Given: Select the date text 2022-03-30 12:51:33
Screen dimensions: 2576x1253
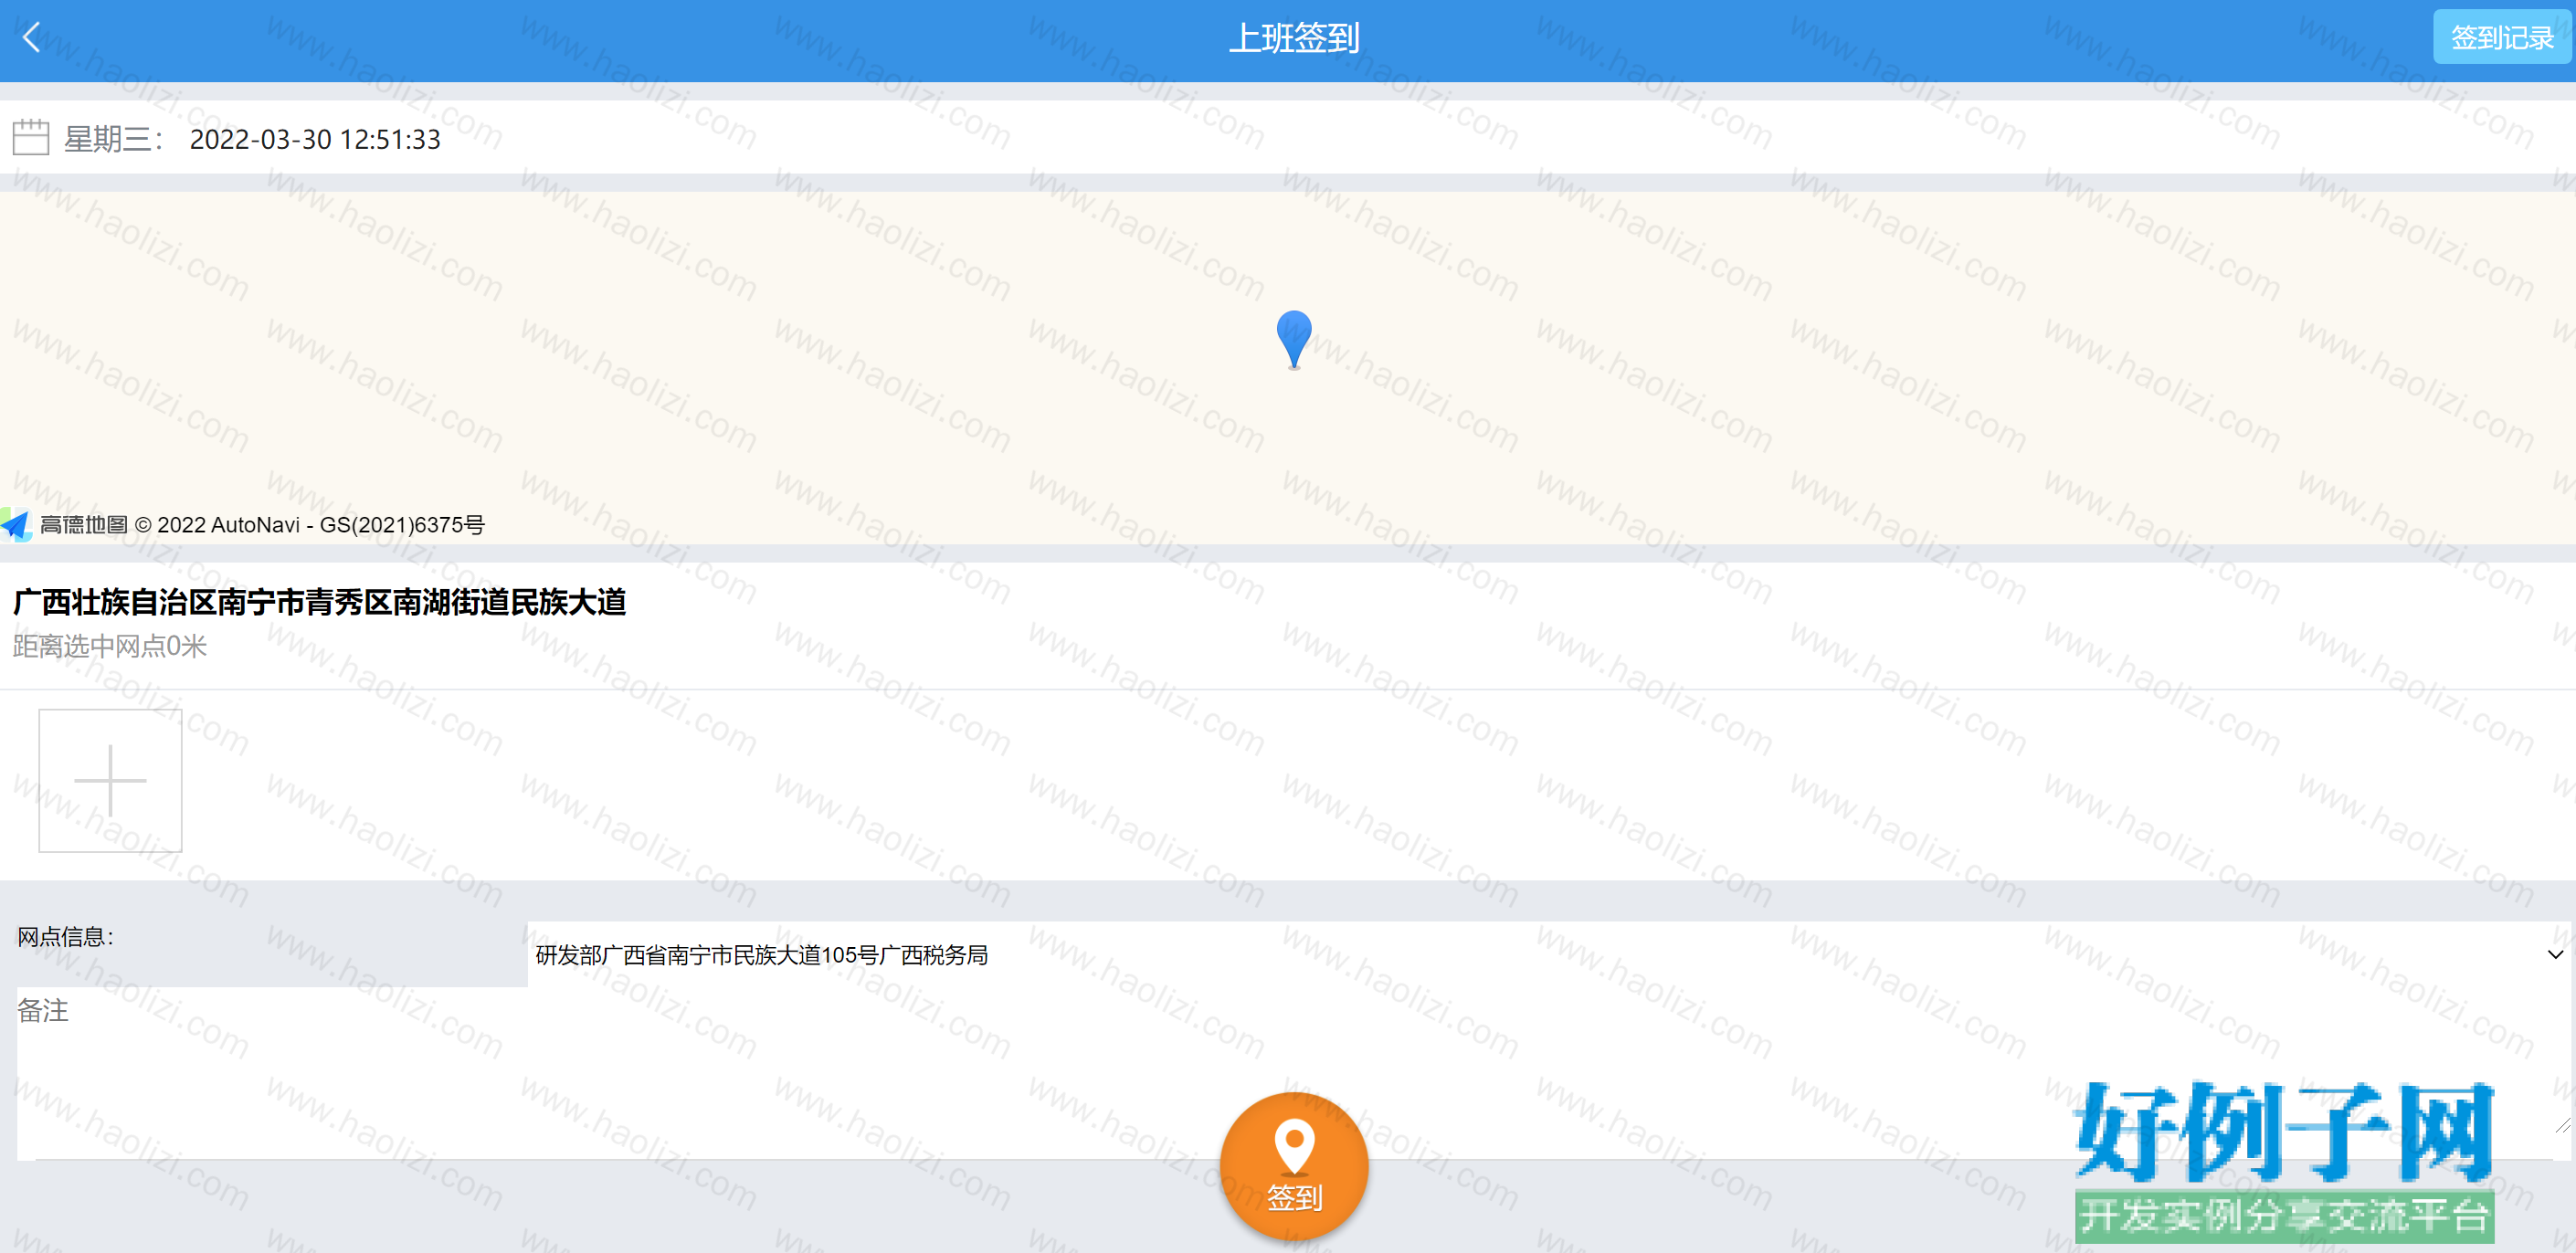Looking at the screenshot, I should click(315, 139).
